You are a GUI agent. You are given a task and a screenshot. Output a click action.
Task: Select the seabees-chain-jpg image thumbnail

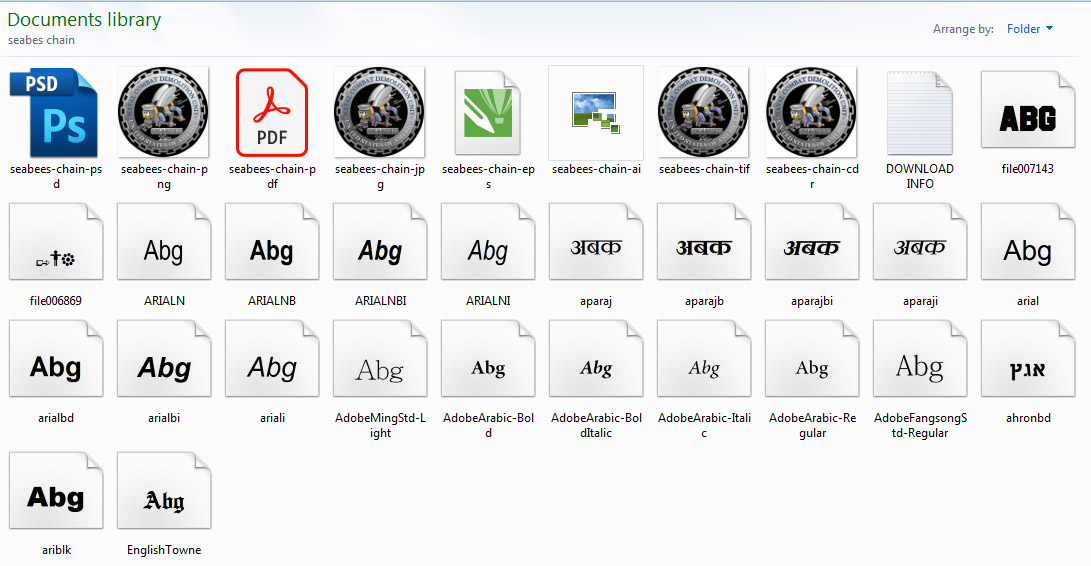[x=379, y=112]
